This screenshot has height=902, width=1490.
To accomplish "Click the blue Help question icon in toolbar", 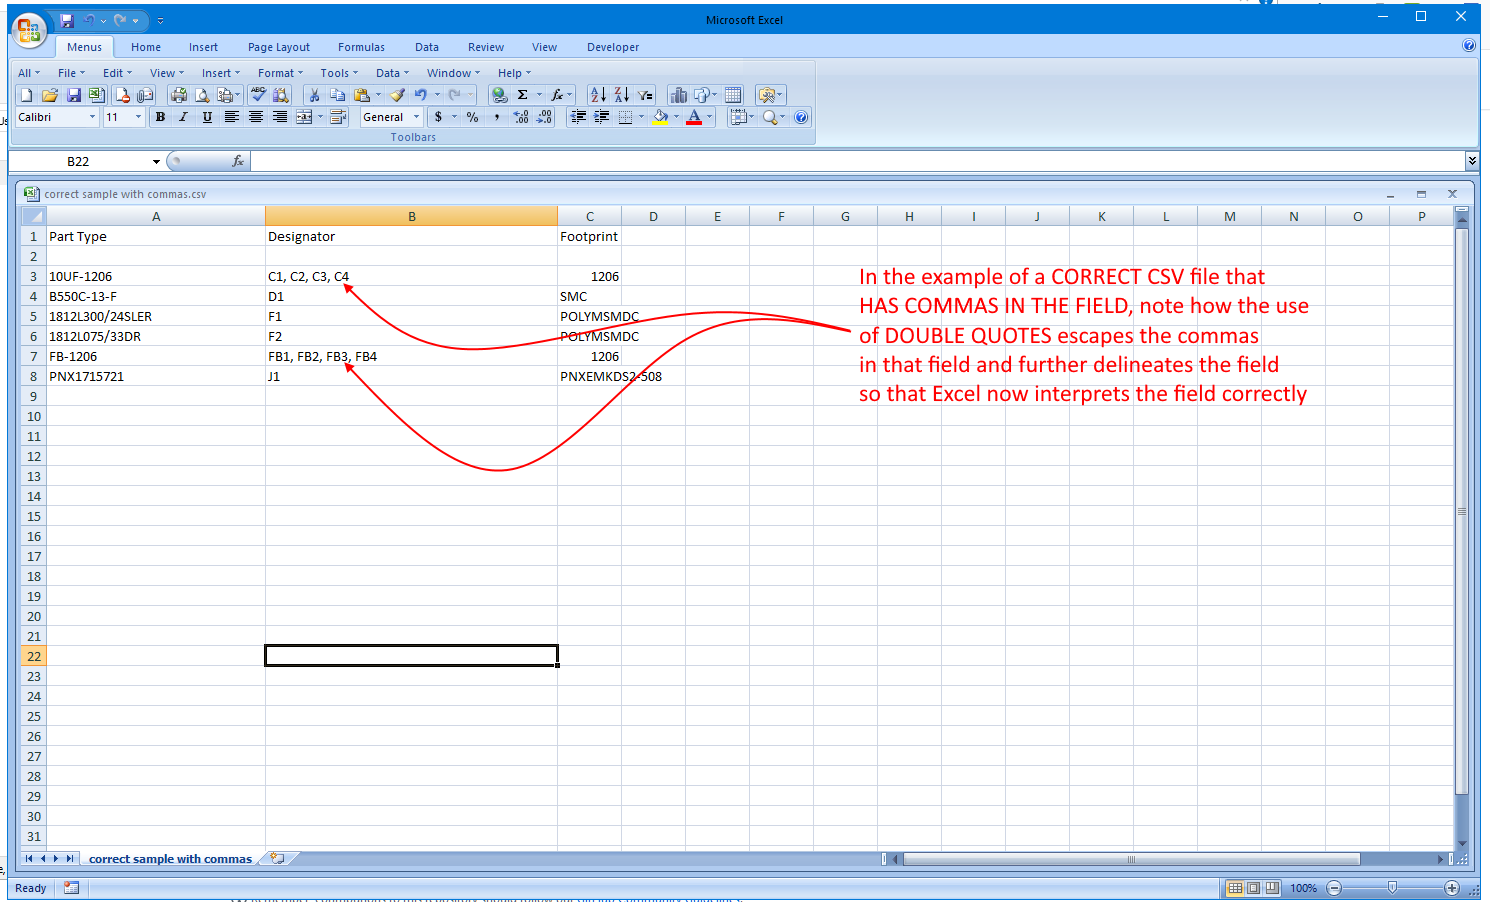I will (801, 117).
